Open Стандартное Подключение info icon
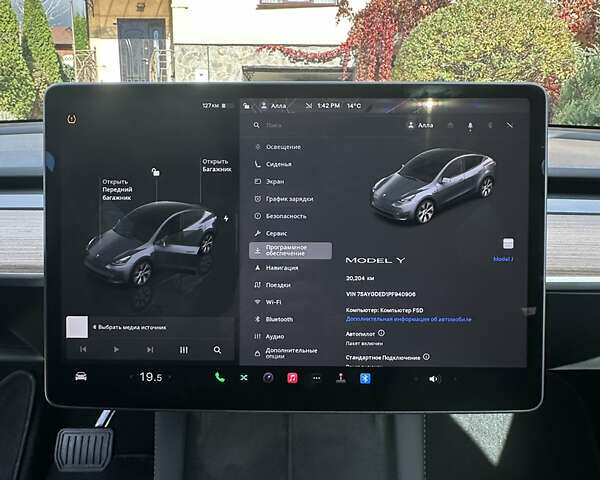Viewport: 600px width, 480px height. point(426,357)
